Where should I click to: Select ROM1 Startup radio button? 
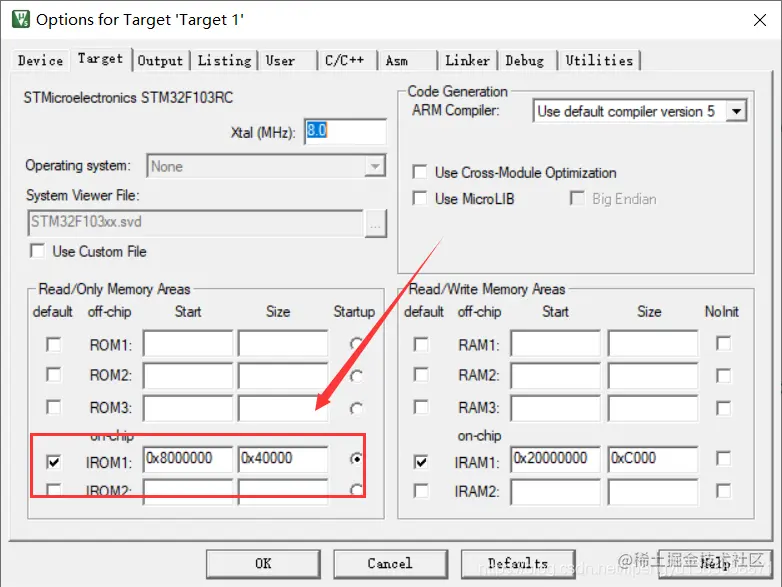356,344
